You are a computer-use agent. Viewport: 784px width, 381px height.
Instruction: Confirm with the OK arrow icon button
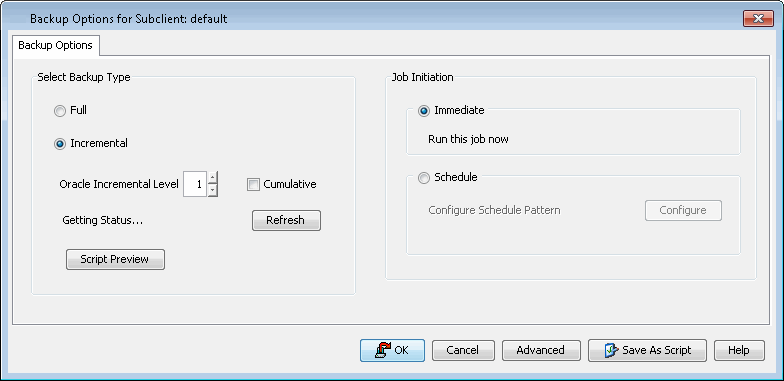(392, 350)
